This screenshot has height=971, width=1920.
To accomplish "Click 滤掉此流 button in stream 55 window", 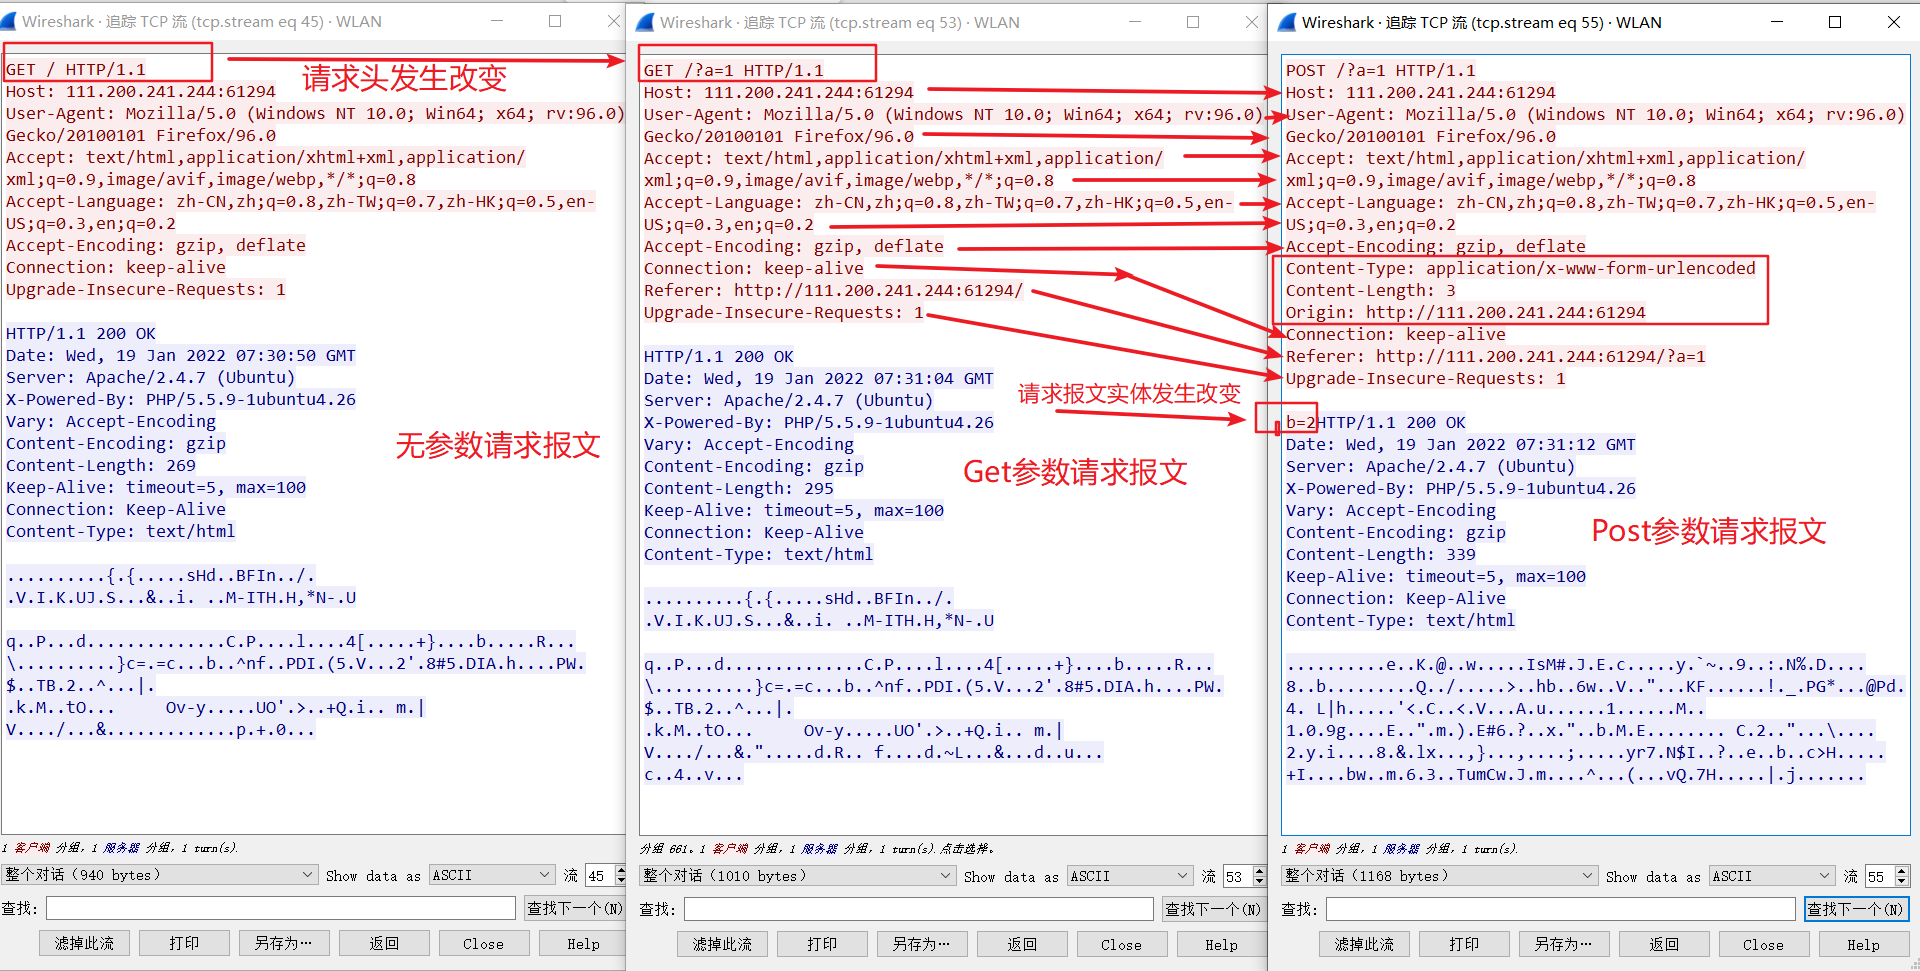I will pos(1364,944).
